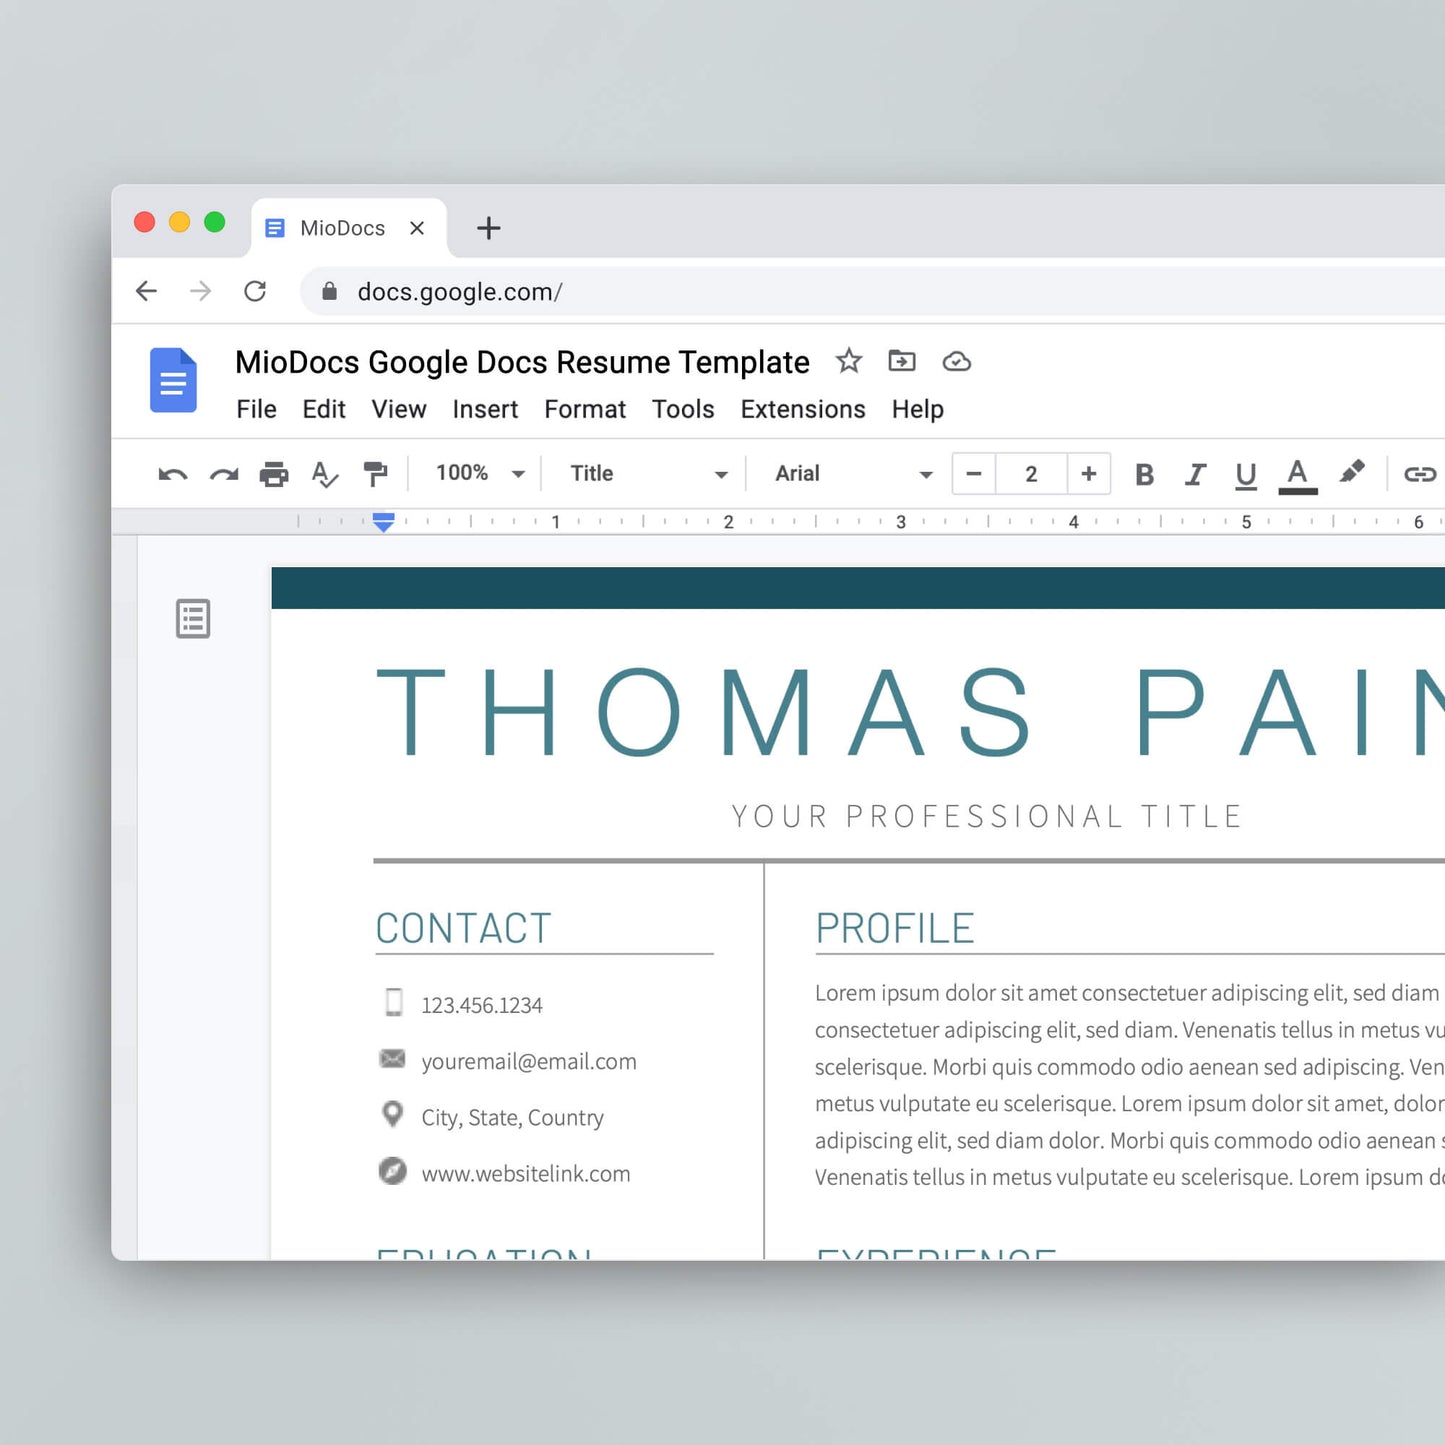
Task: Print the document using printer icon
Action: pos(274,474)
